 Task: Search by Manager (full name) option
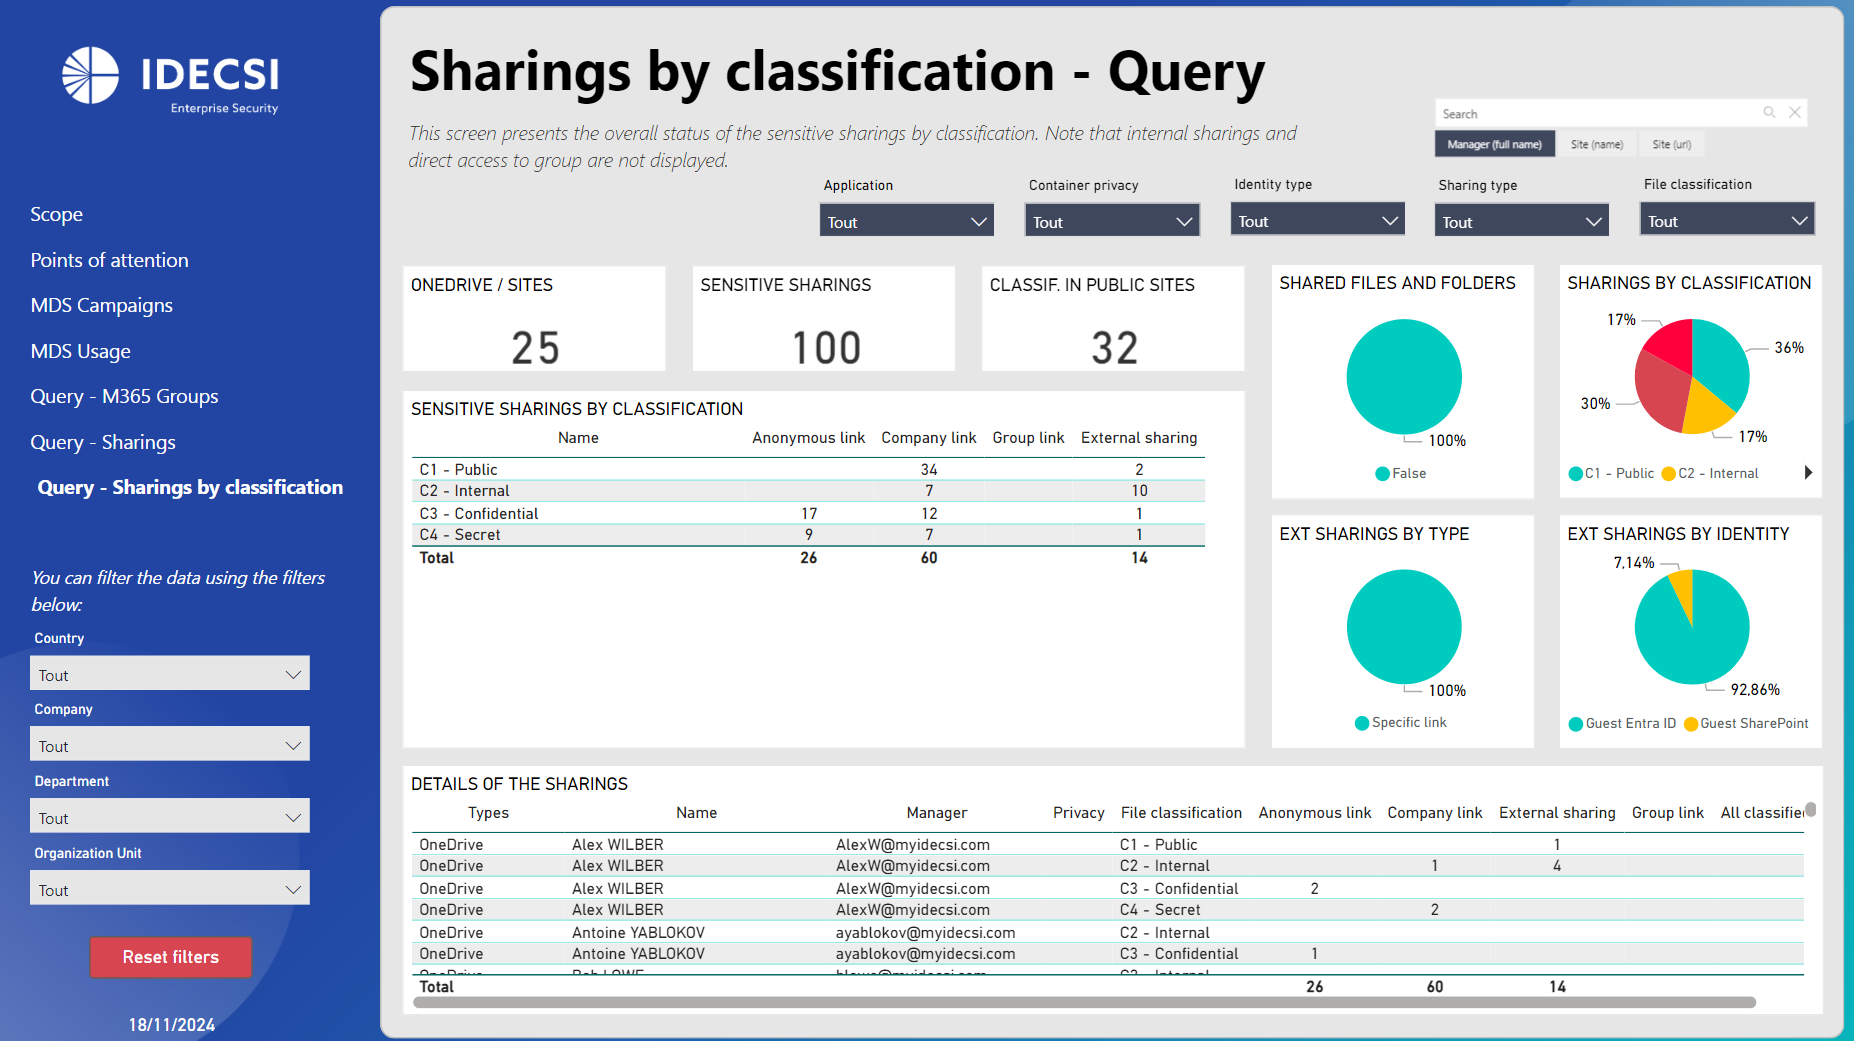click(x=1494, y=144)
